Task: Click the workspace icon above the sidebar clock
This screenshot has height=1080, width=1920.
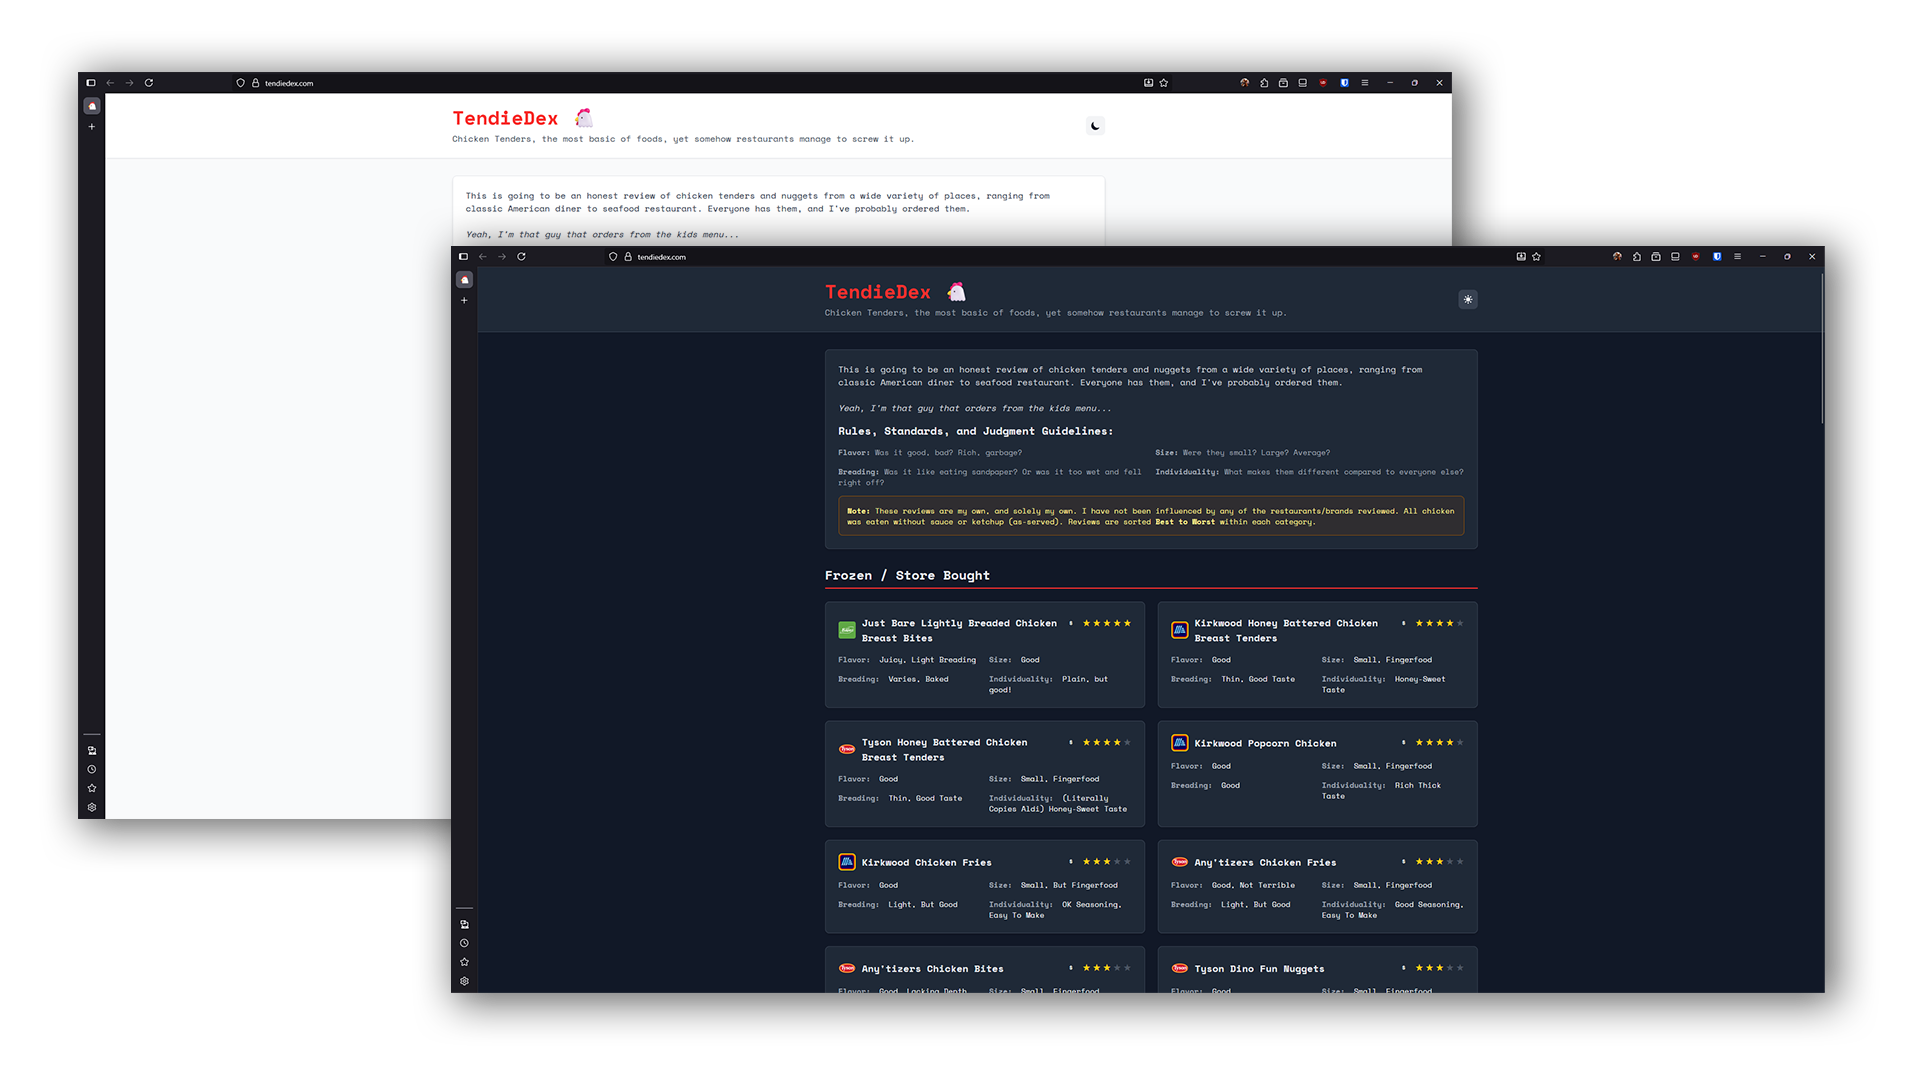Action: (464, 923)
